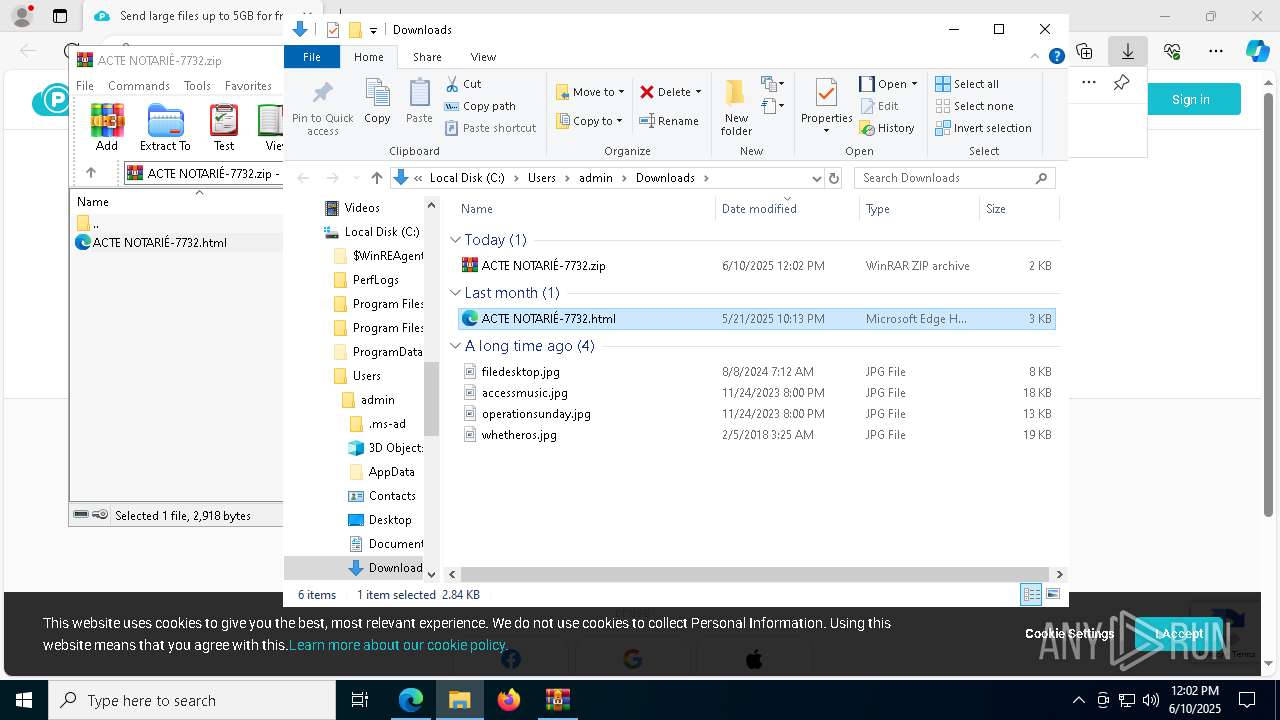
Task: Open Copy to dropdown
Action: click(590, 121)
